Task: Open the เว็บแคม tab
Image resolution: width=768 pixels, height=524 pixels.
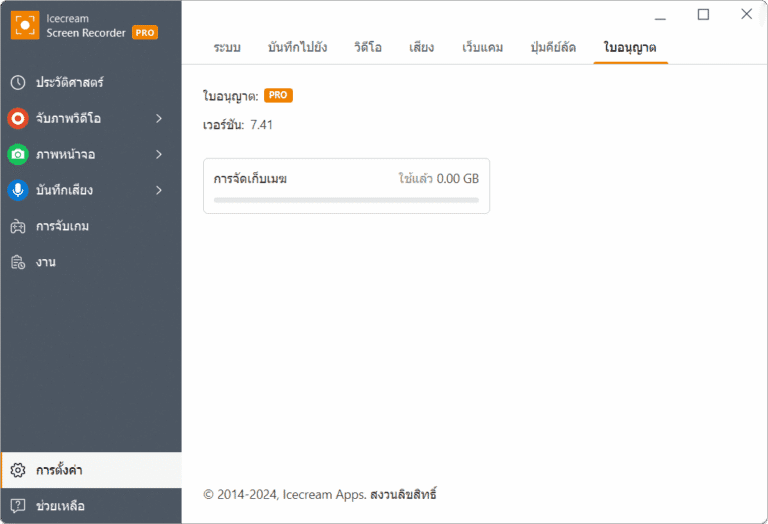Action: 482,48
